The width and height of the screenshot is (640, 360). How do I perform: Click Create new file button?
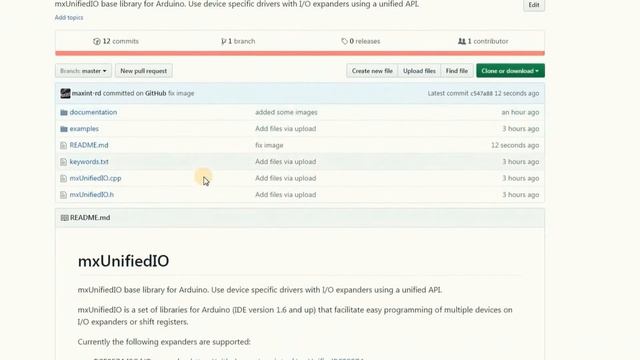pyautogui.click(x=372, y=71)
